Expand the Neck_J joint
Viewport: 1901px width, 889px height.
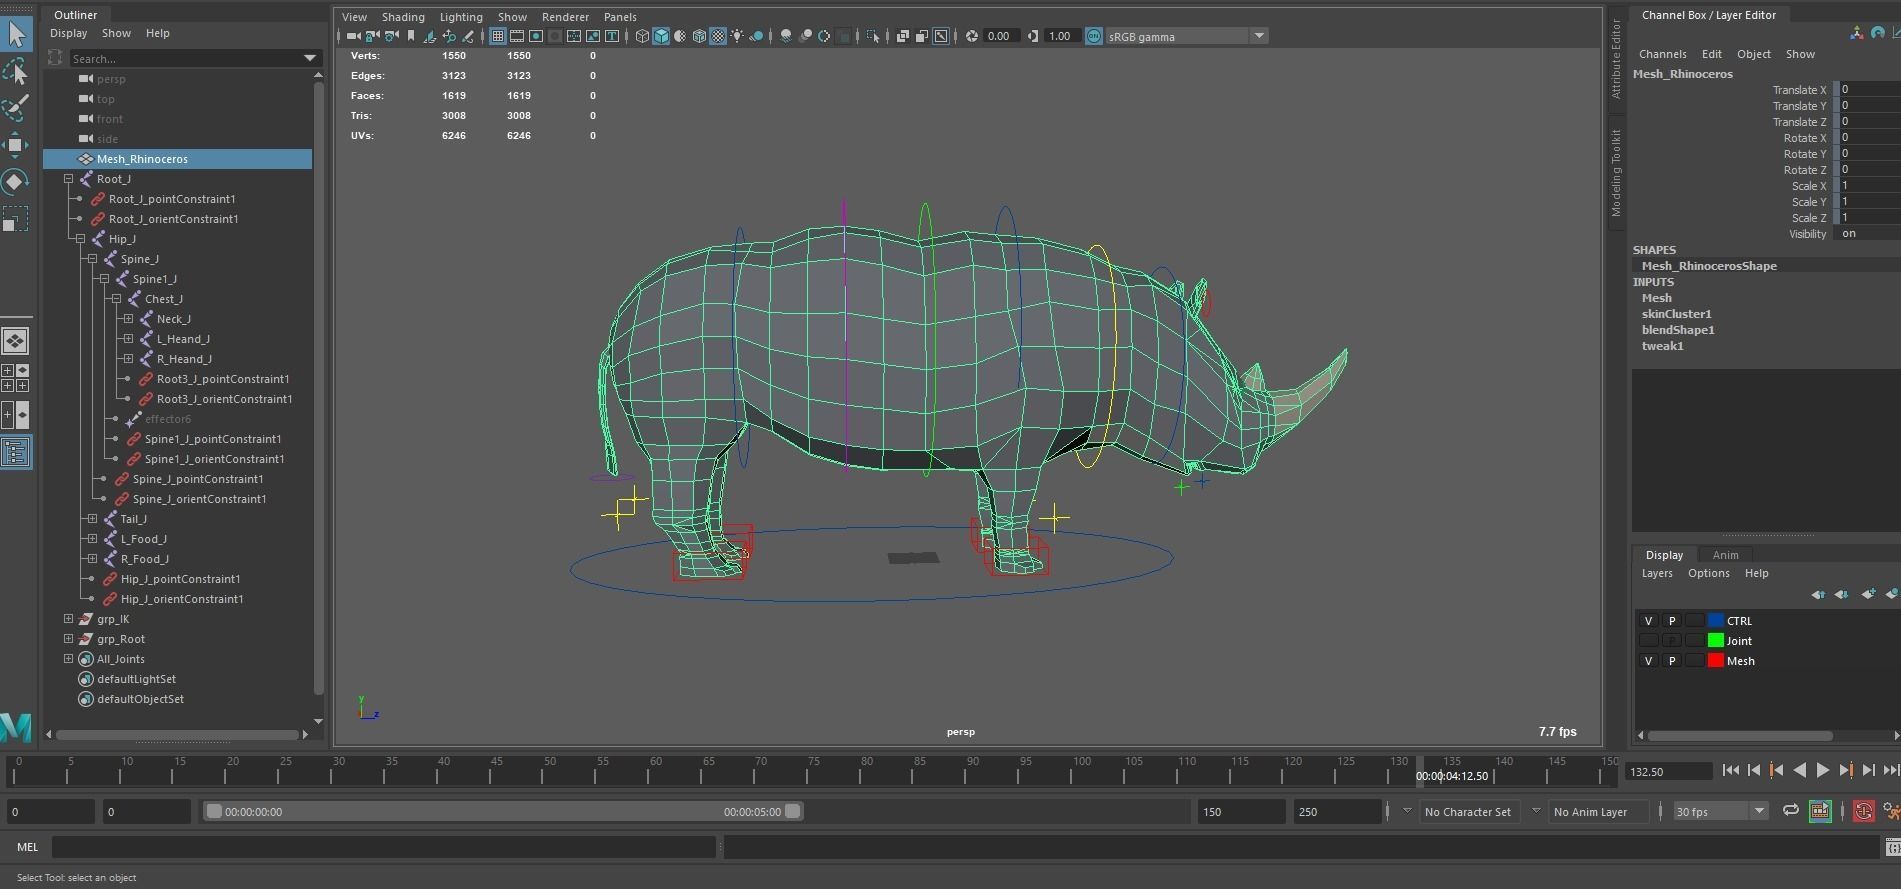[x=129, y=319]
